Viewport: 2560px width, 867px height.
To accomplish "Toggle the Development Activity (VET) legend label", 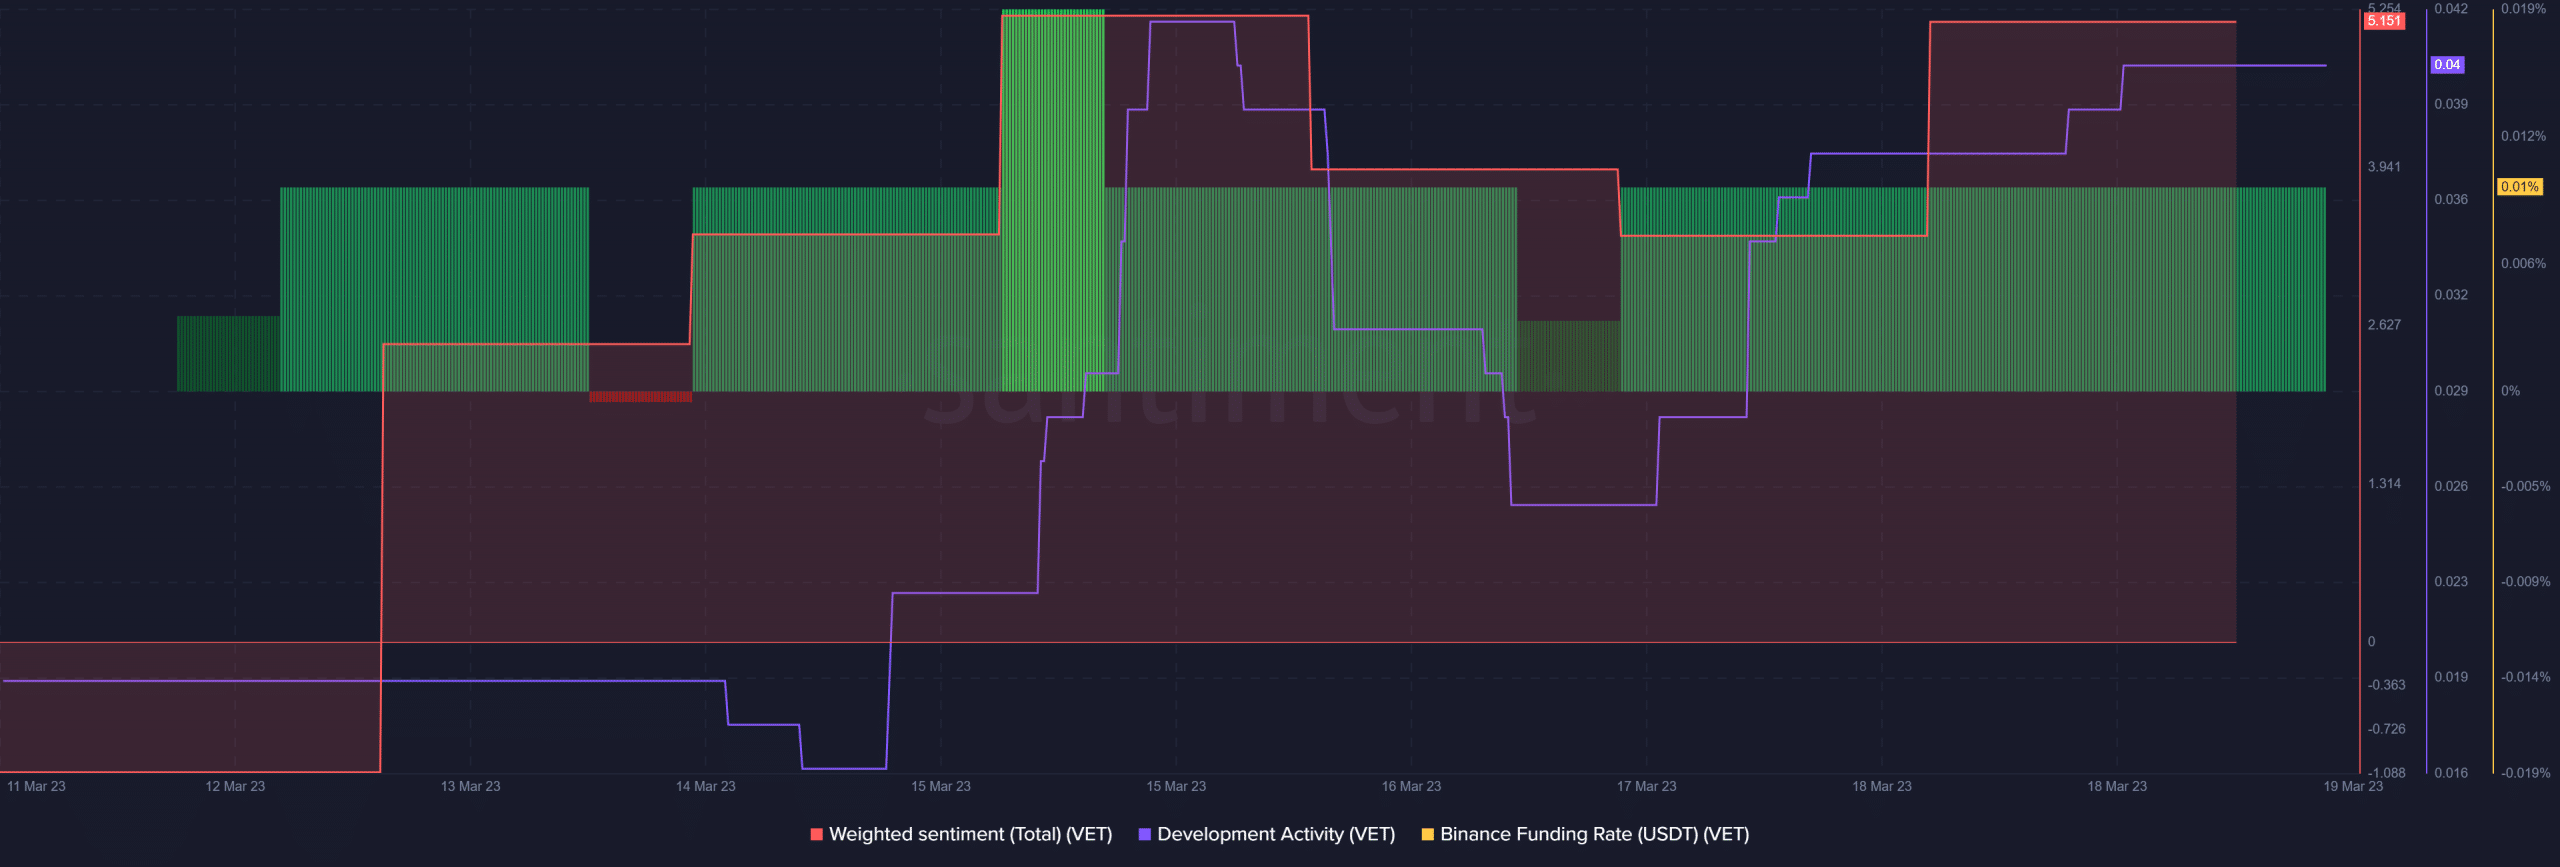I will tap(1275, 834).
